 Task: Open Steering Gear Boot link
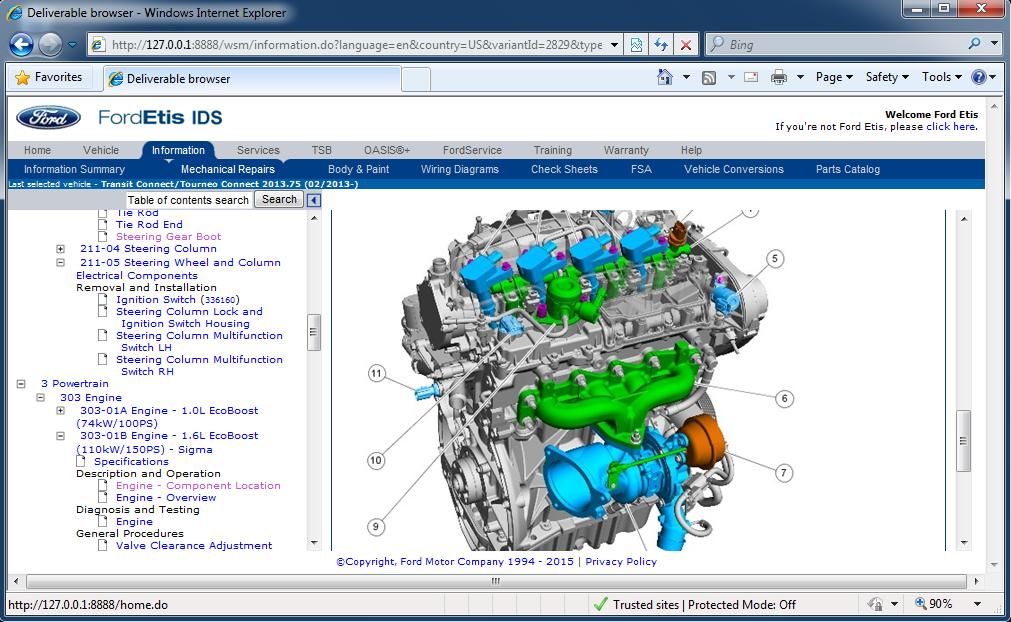coord(168,237)
